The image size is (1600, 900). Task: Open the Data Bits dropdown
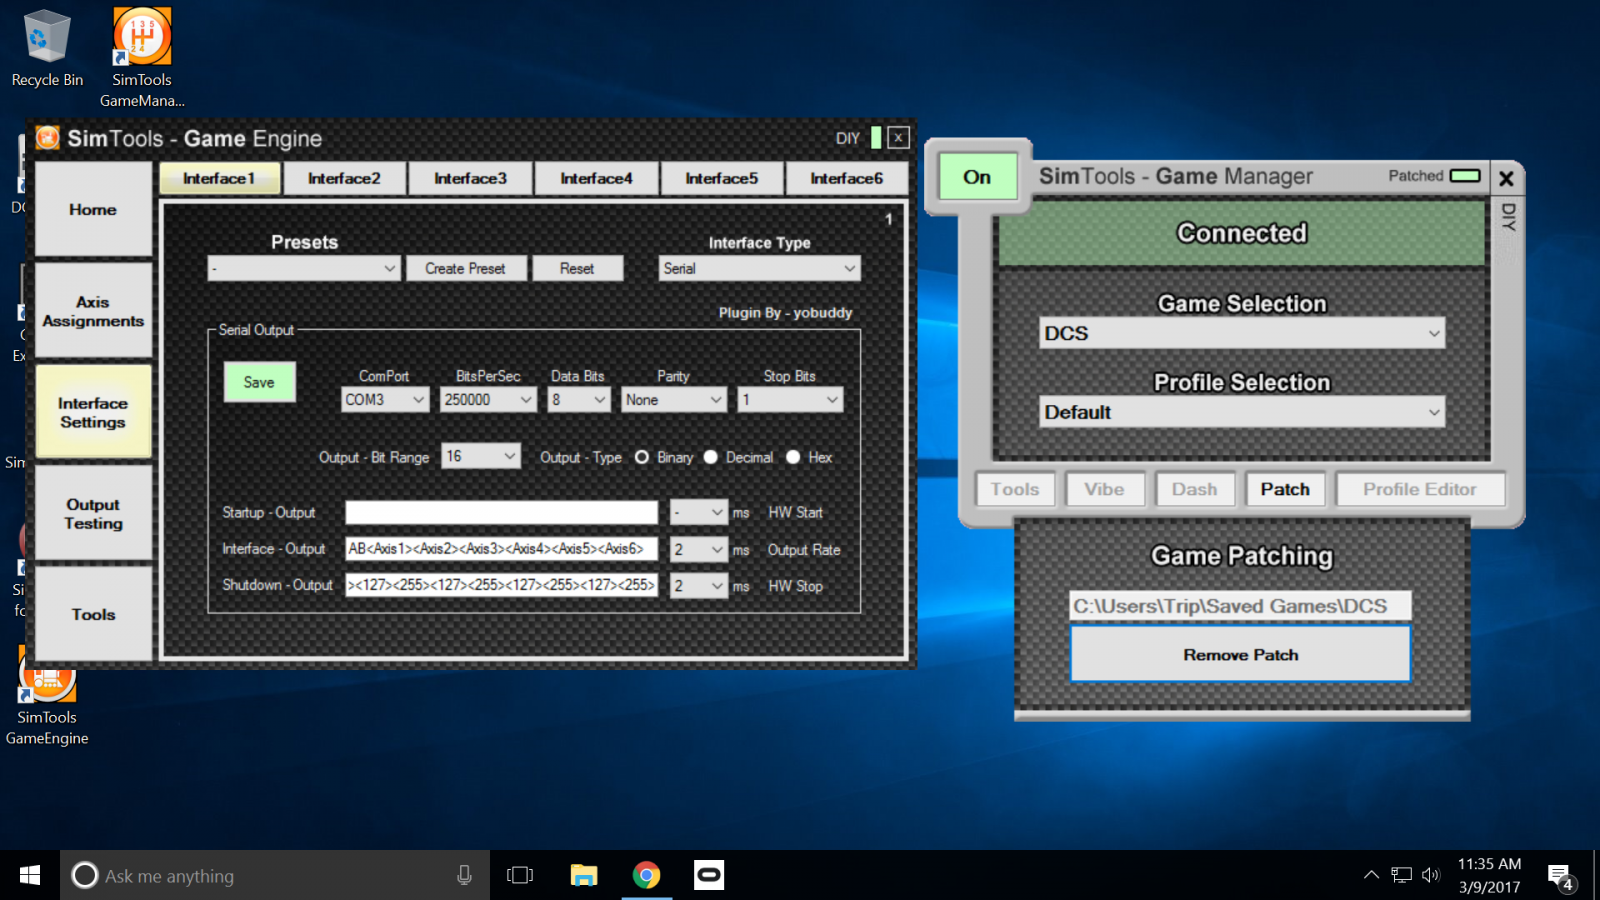click(579, 400)
